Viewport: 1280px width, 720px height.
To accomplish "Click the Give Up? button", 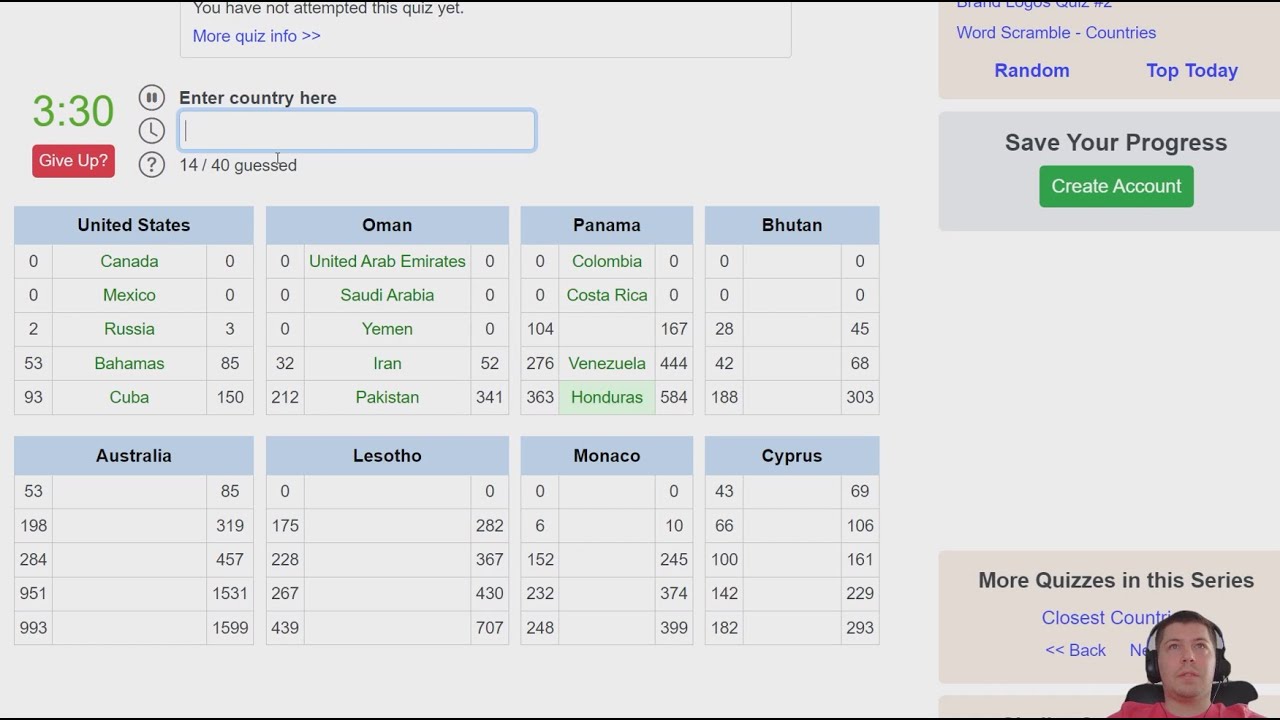I will 73,161.
